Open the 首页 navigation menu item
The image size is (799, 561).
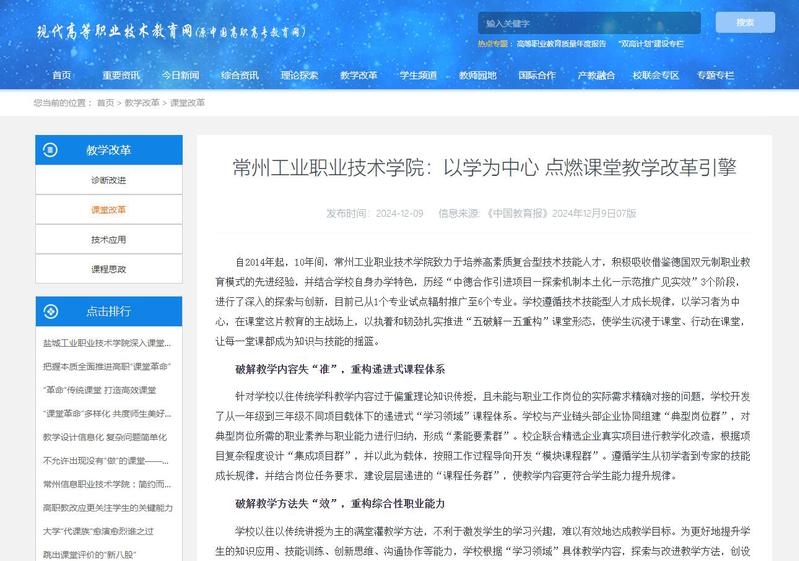(x=62, y=75)
